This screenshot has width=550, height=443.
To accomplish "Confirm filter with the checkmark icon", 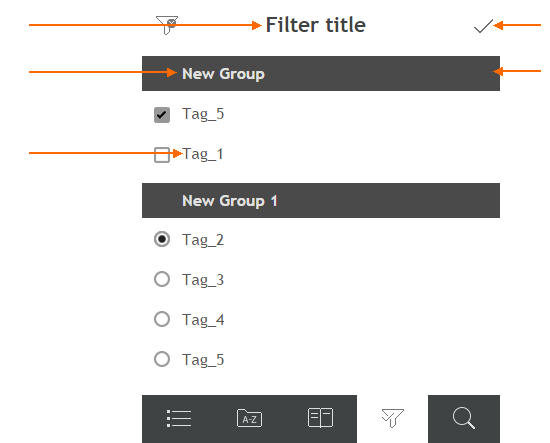I will click(x=484, y=26).
